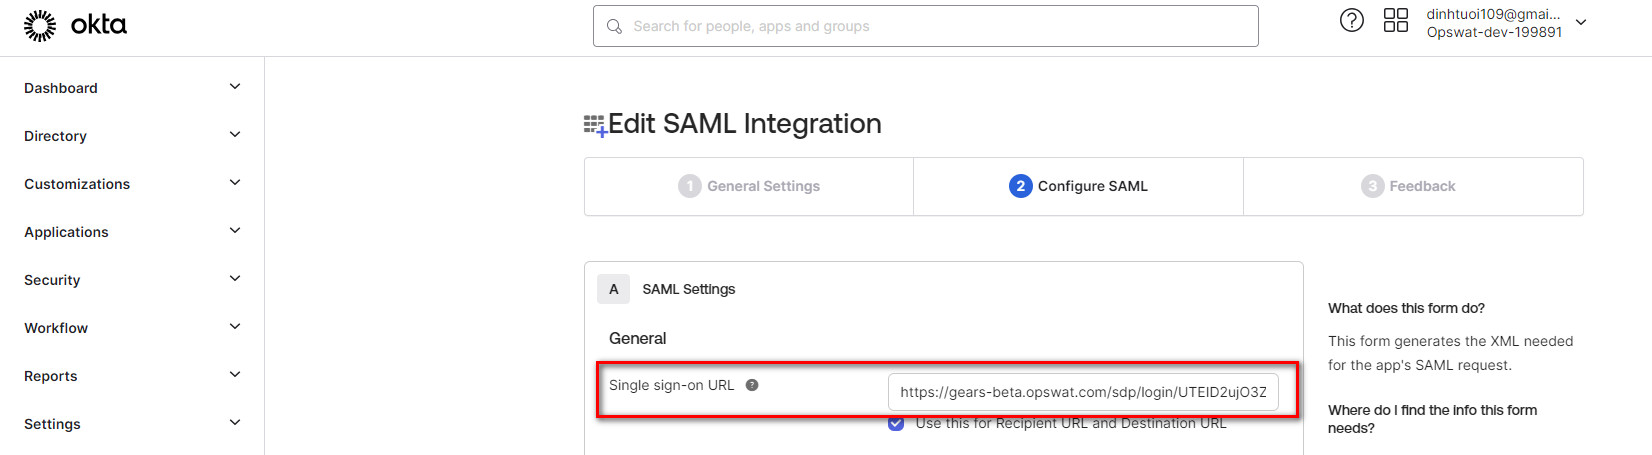Click the section A badge
This screenshot has height=455, width=1652.
pos(613,289)
